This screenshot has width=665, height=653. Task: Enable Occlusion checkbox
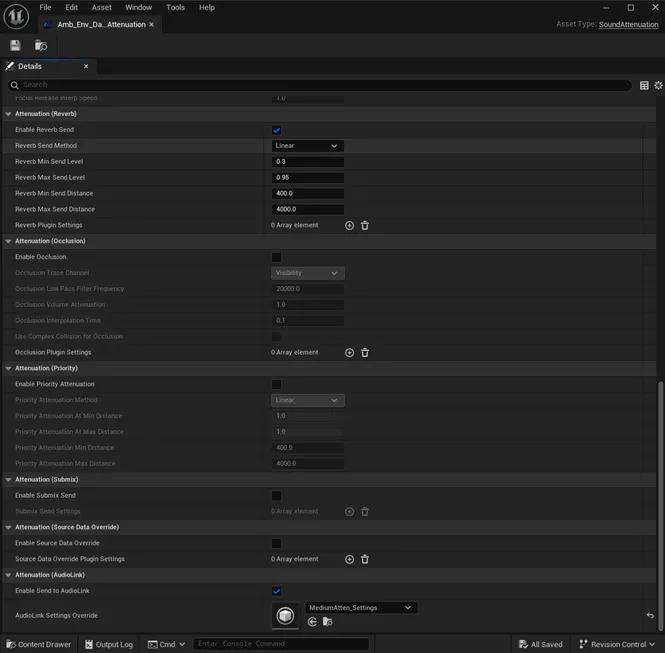coord(276,257)
